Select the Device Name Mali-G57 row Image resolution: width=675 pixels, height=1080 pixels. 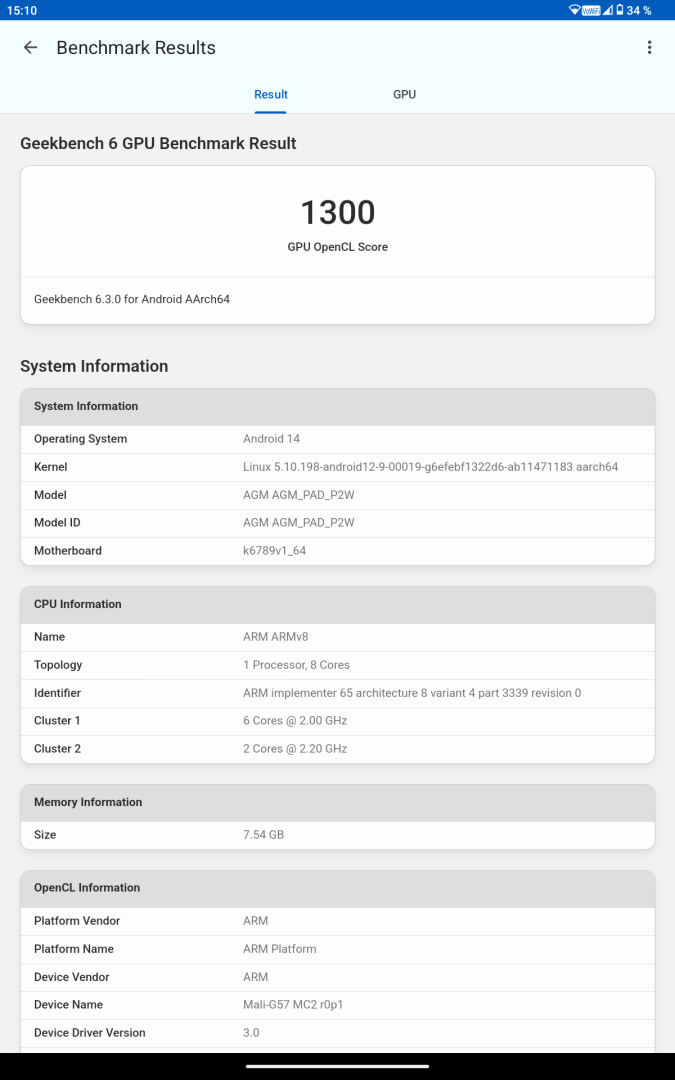338,1004
